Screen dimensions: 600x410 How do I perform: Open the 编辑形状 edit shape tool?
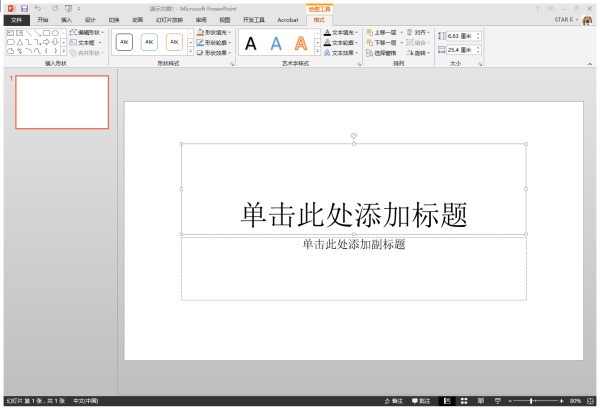[x=86, y=32]
